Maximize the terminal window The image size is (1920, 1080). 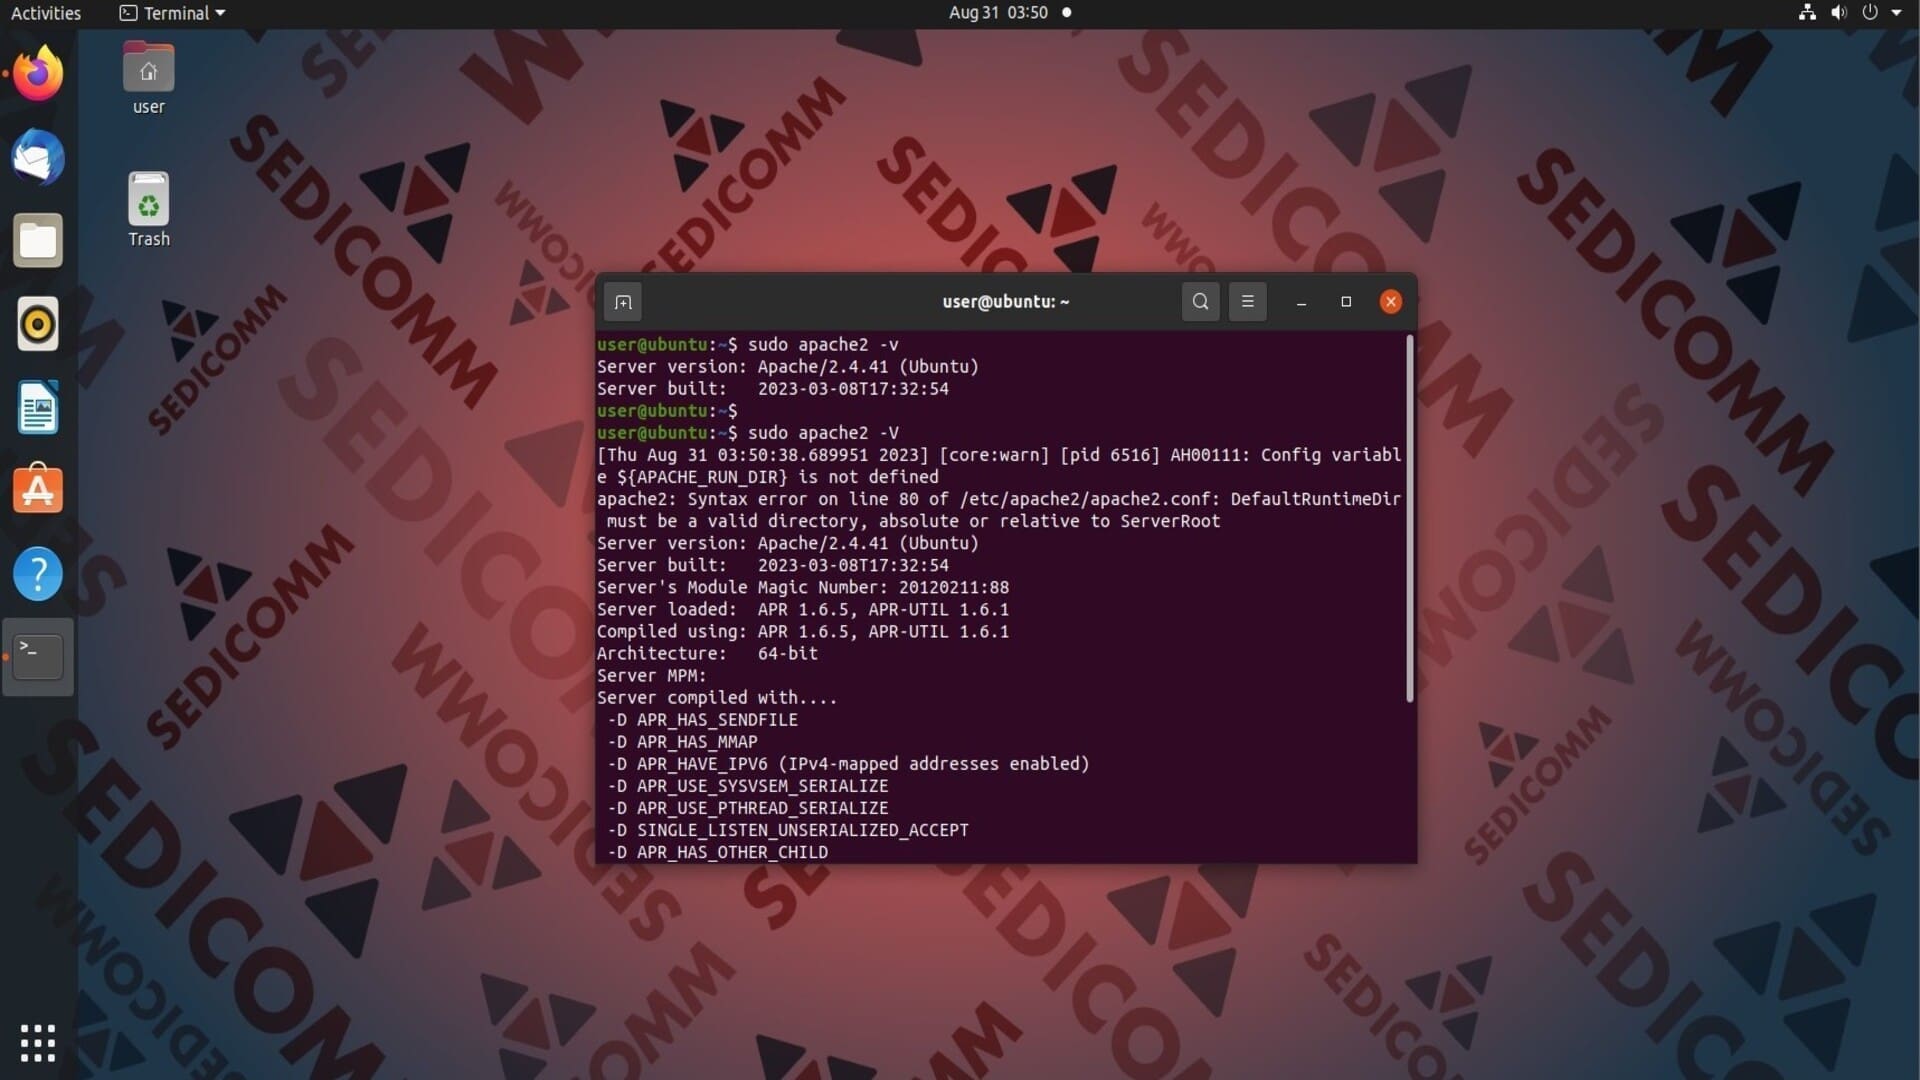click(x=1346, y=301)
